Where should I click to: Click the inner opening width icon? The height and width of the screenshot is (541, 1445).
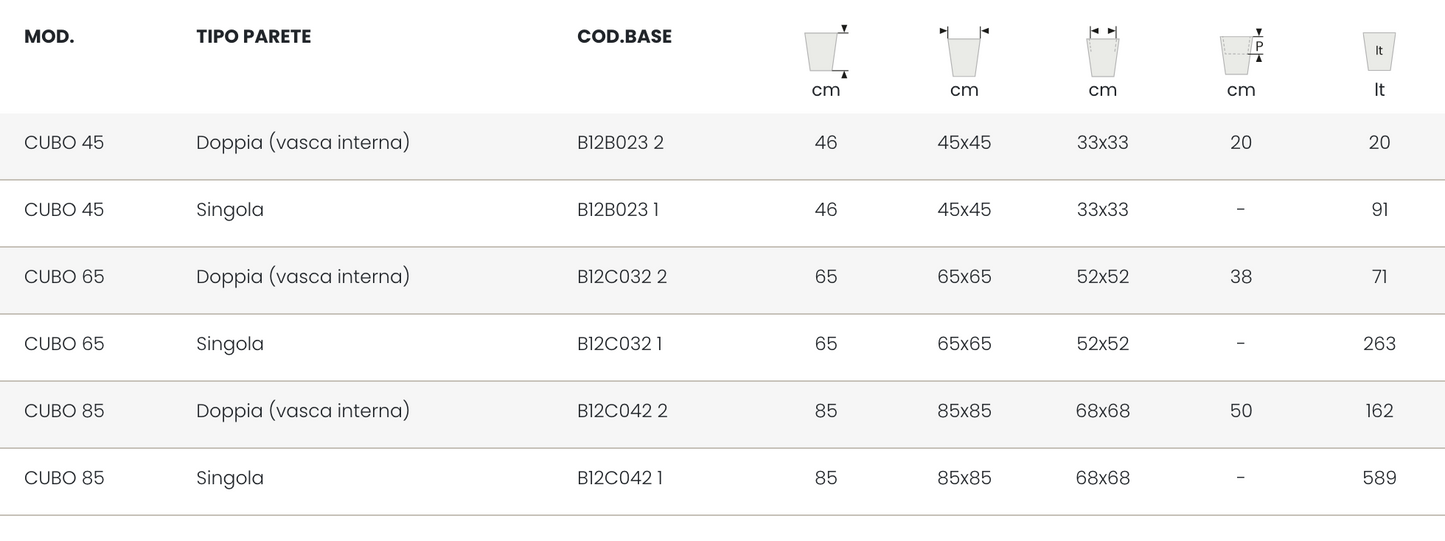pyautogui.click(x=1103, y=52)
